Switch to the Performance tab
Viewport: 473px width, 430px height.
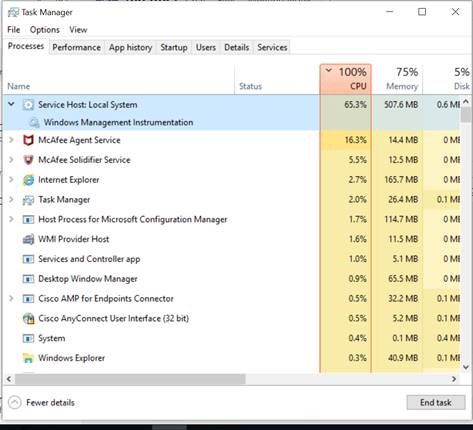point(77,48)
